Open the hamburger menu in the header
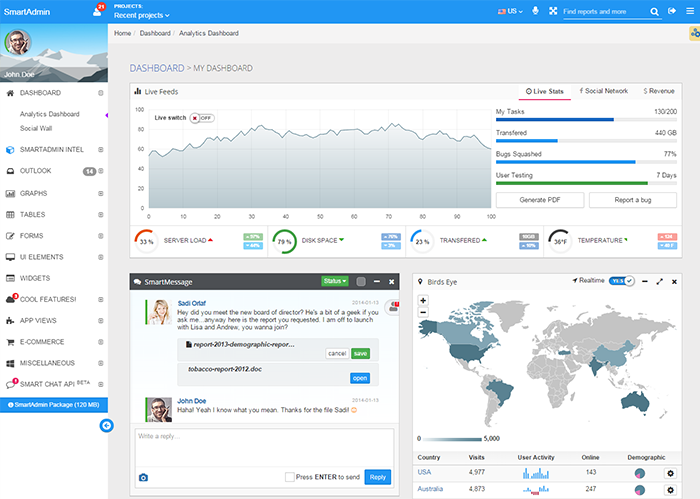The image size is (700, 499). (x=688, y=12)
